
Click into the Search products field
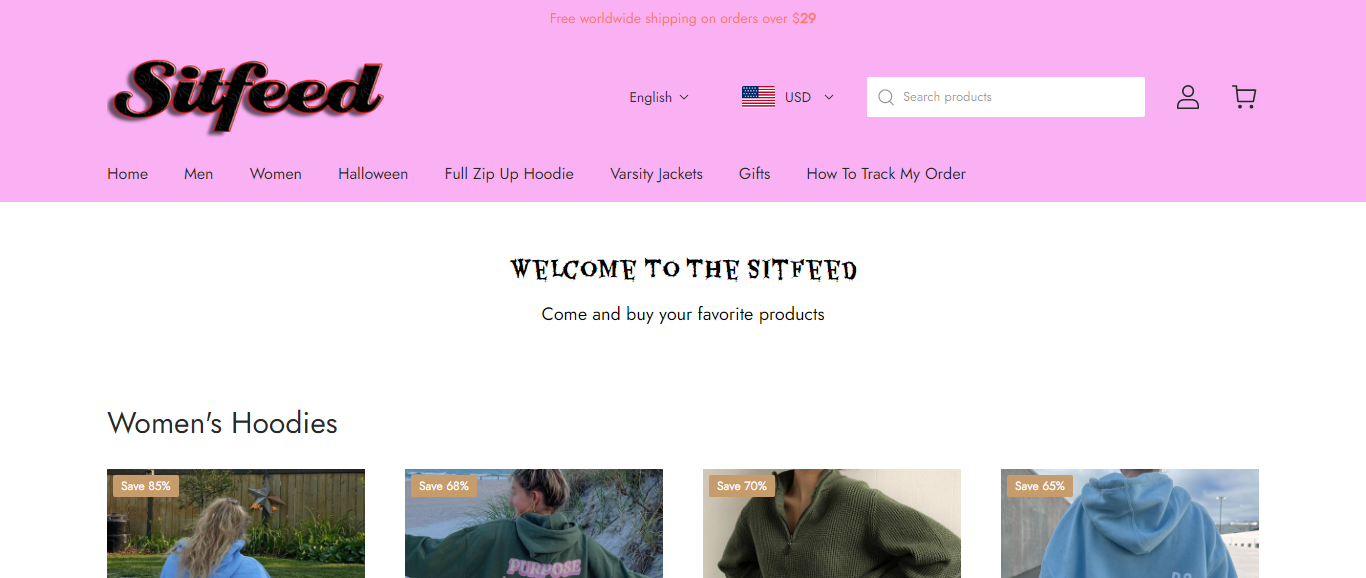pyautogui.click(x=1006, y=97)
